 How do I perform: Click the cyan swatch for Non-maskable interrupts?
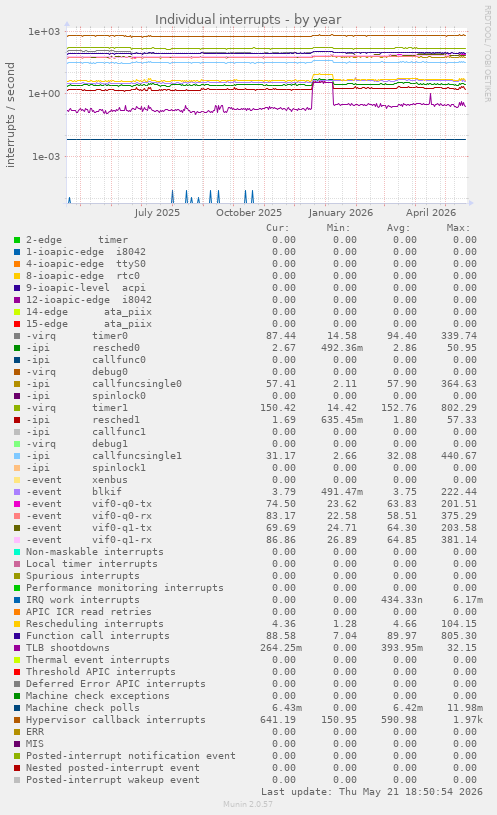coord(17,552)
